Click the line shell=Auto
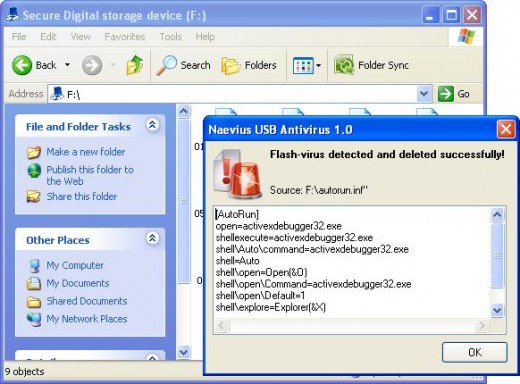This screenshot has height=384, width=520. point(237,261)
